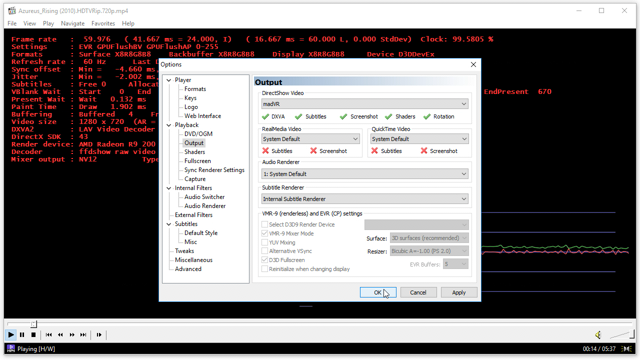Screen dimensions: 640x360
Task: Click OK to confirm options
Action: click(378, 293)
